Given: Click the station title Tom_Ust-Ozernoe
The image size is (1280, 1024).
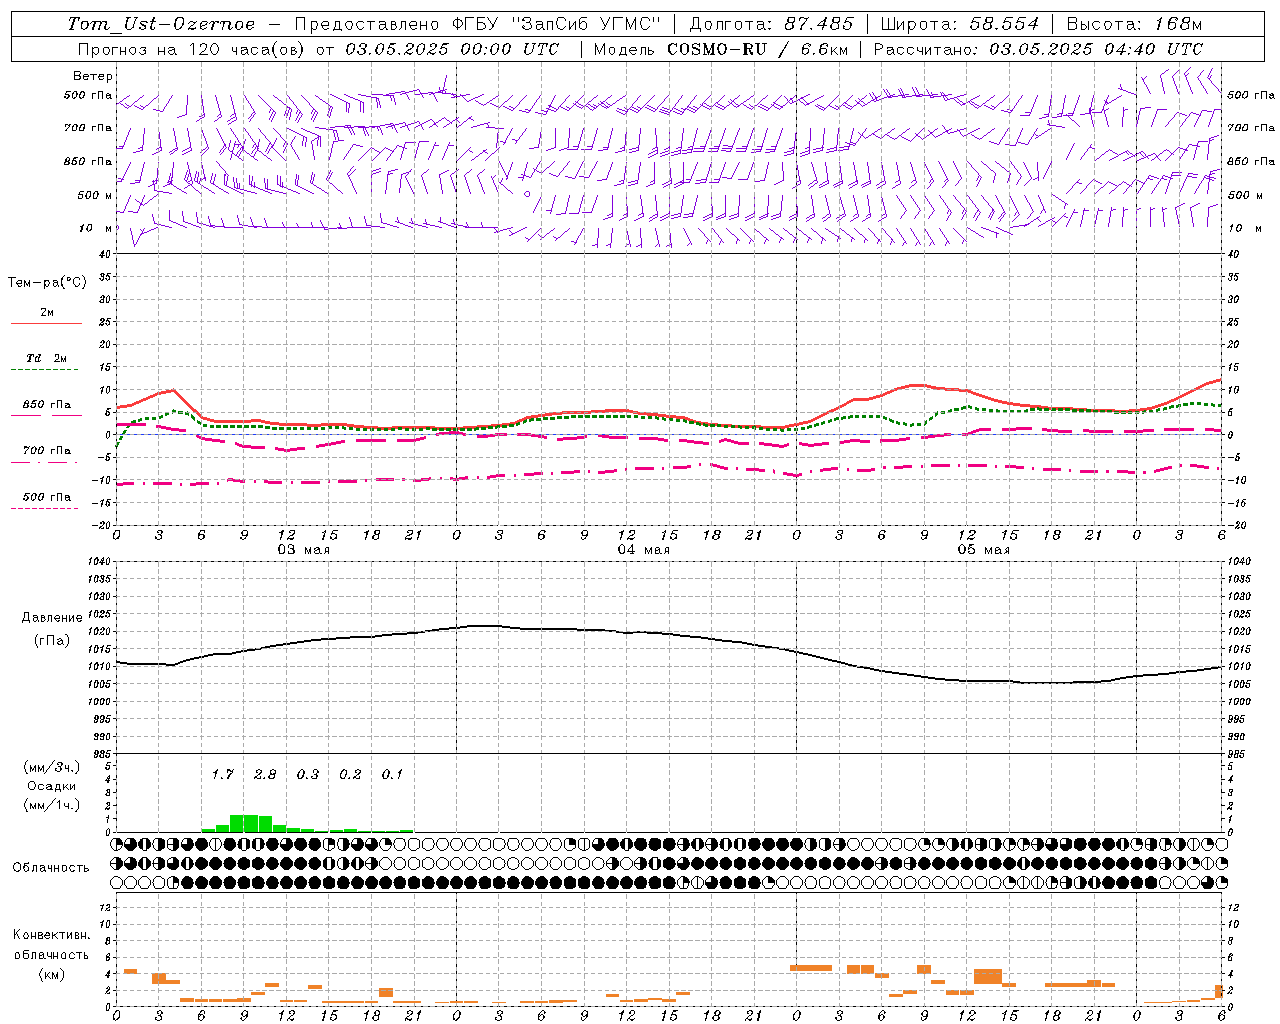Looking at the screenshot, I should pyautogui.click(x=161, y=24).
